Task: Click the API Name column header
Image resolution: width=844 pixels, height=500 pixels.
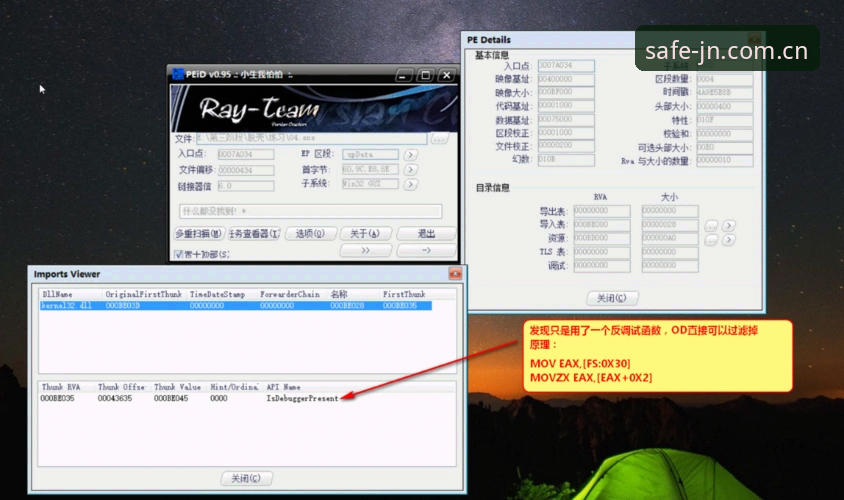Action: tap(284, 387)
